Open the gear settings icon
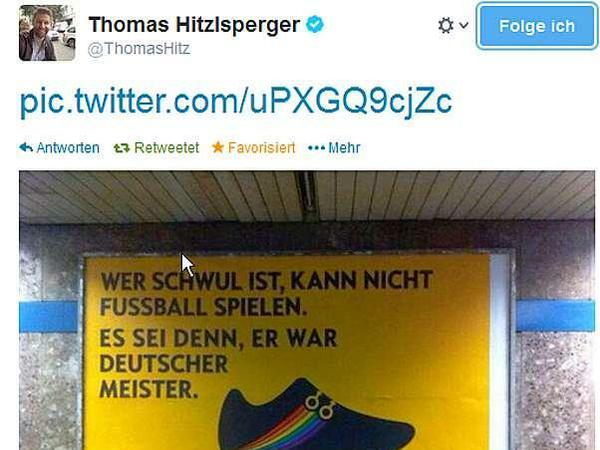 (446, 26)
